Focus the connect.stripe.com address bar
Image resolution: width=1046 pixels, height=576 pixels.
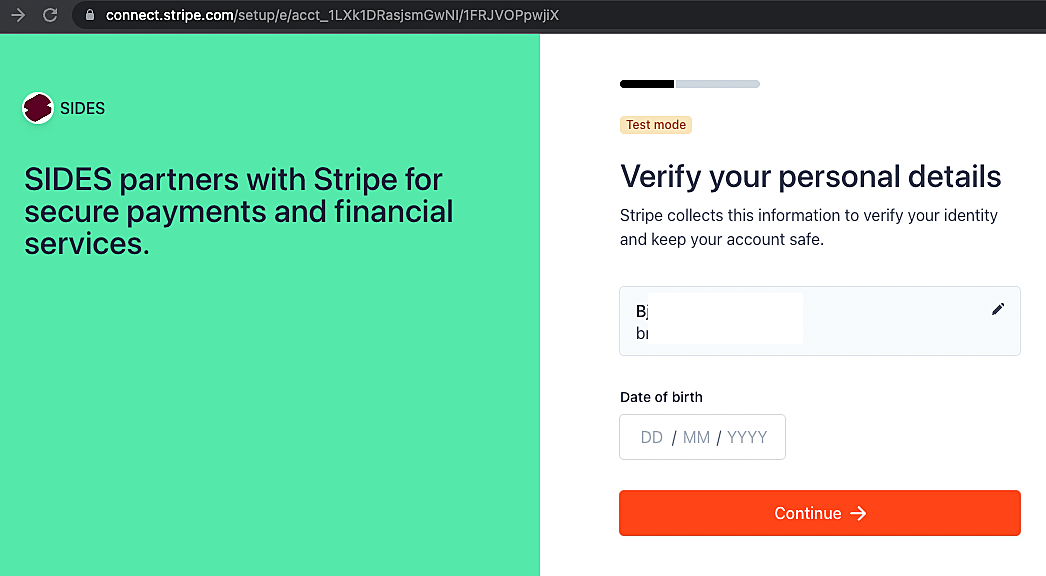click(x=332, y=15)
